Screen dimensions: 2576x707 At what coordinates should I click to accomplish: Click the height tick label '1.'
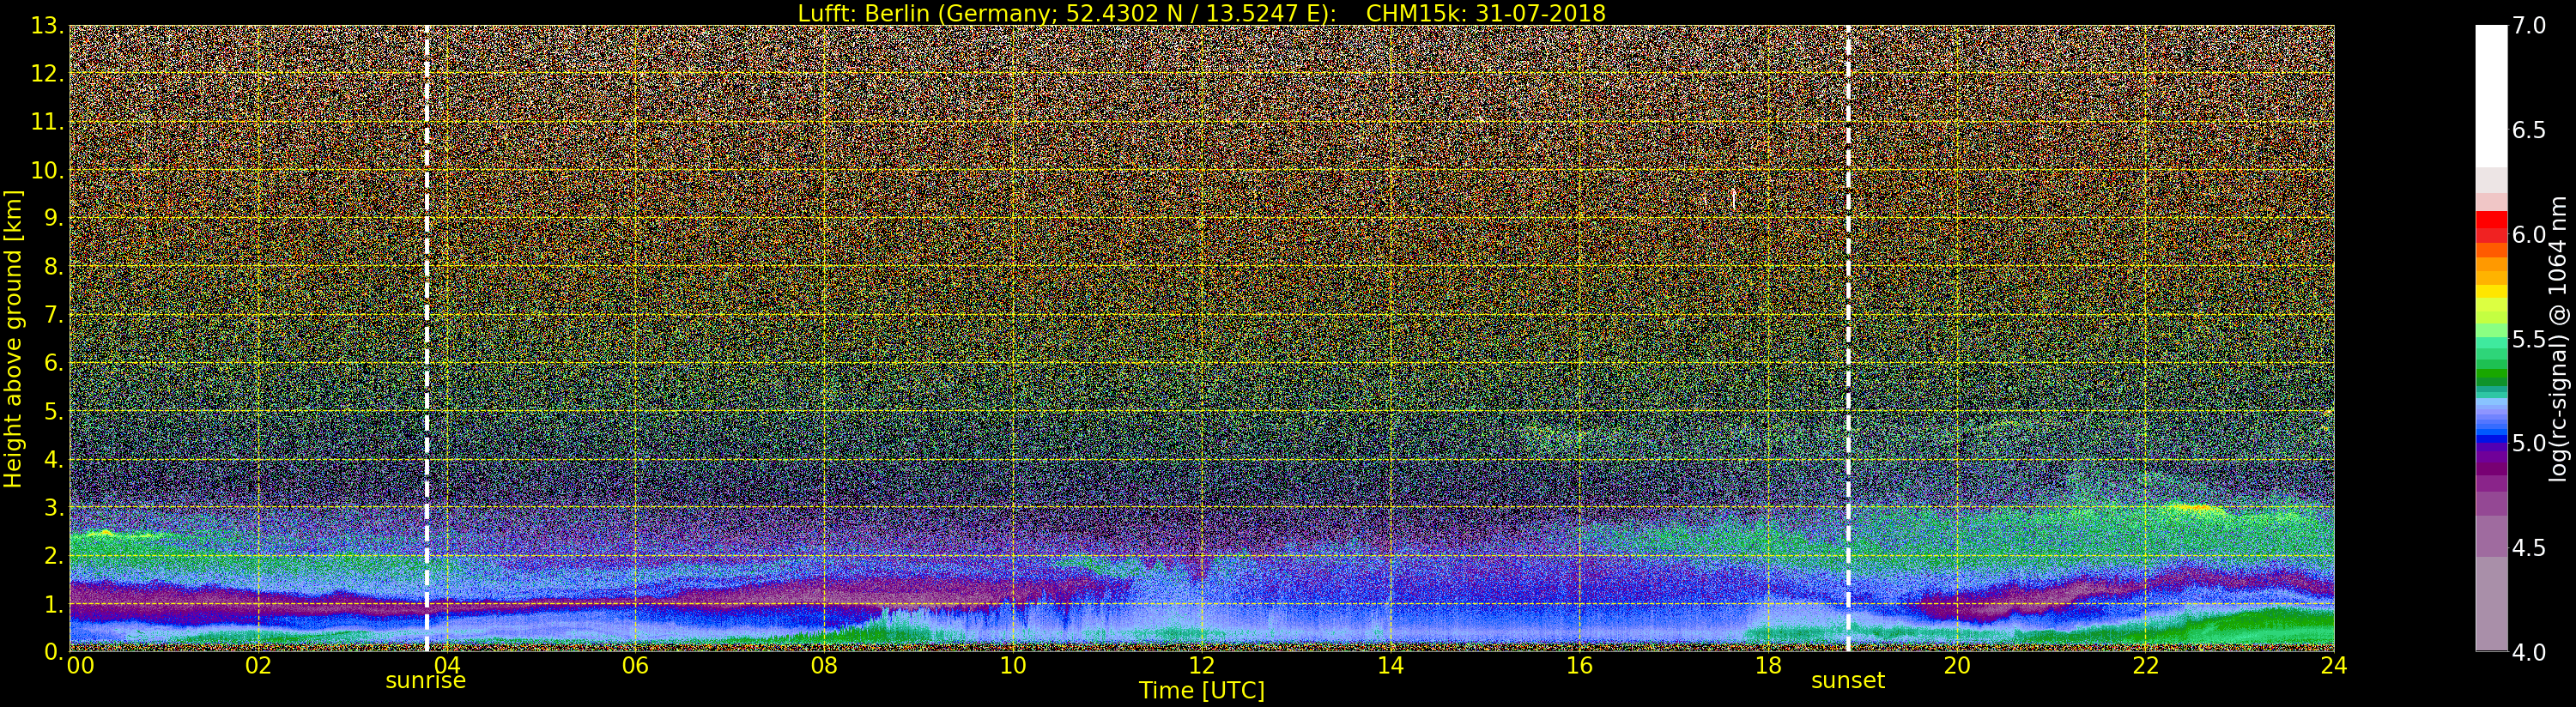click(x=54, y=604)
